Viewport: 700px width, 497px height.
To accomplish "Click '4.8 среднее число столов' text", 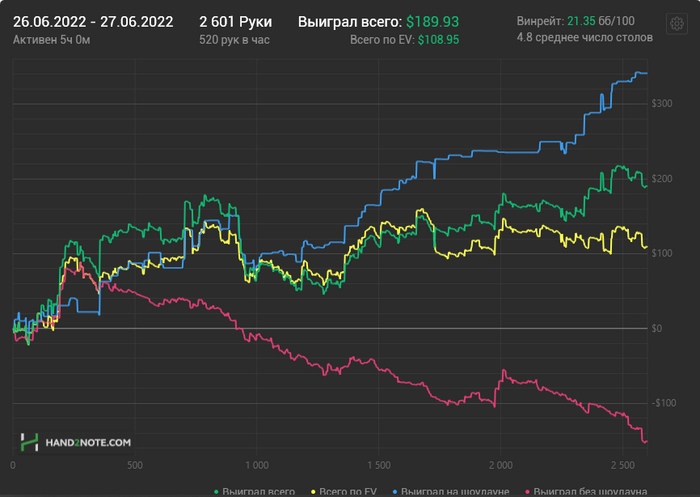I will [x=584, y=38].
